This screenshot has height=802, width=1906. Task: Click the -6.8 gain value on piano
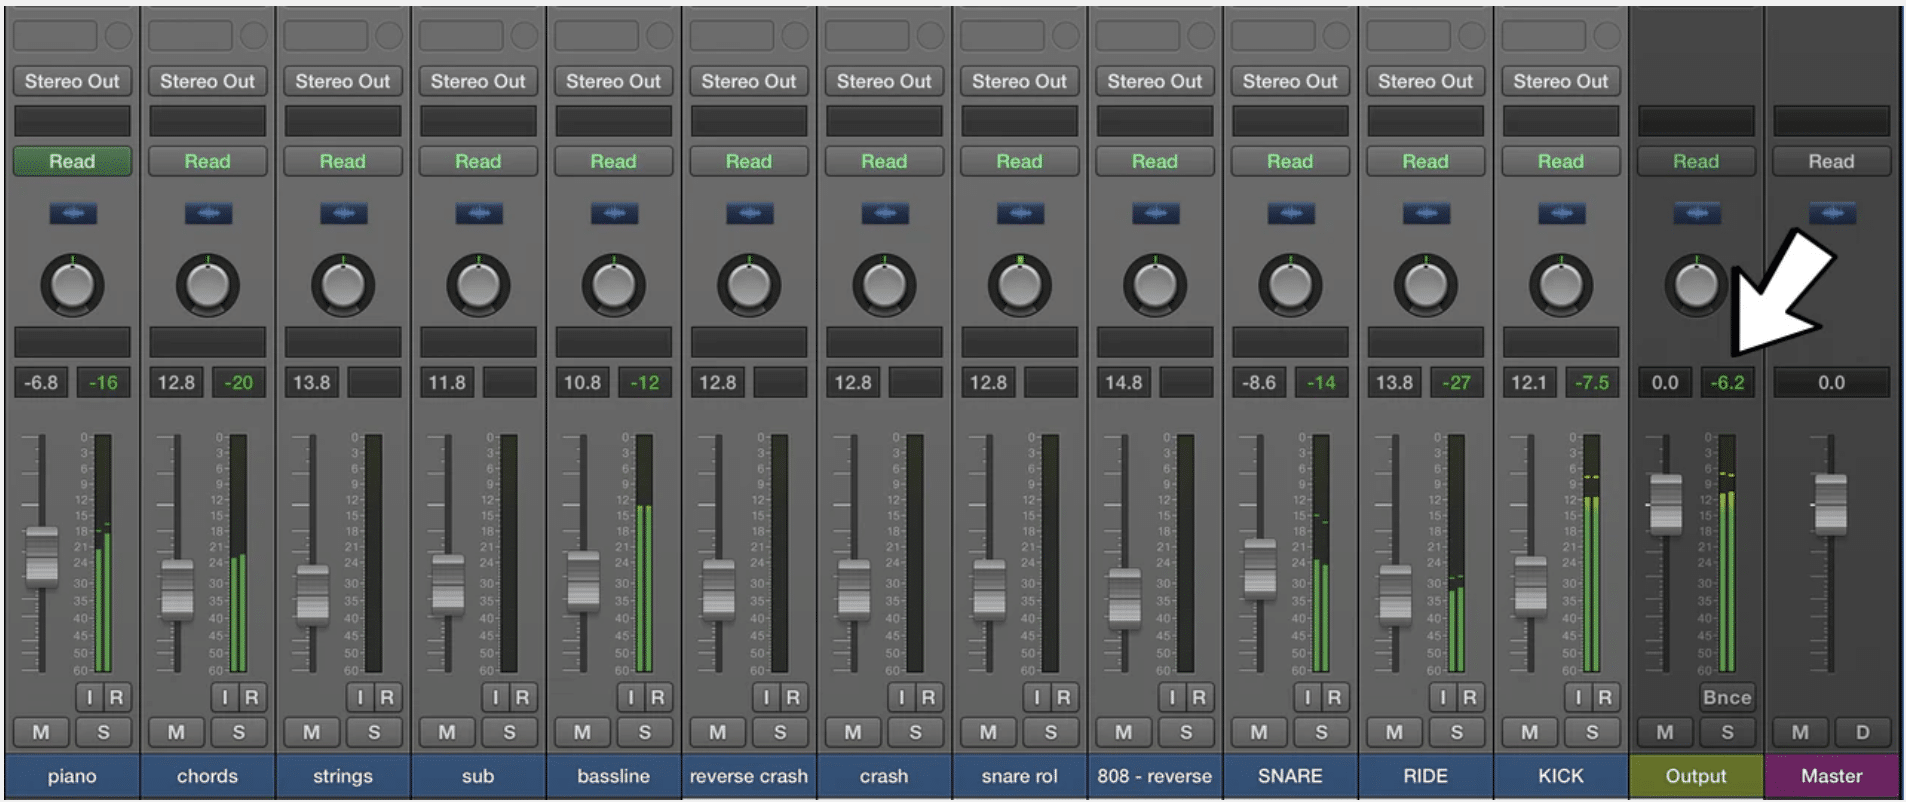coord(41,382)
